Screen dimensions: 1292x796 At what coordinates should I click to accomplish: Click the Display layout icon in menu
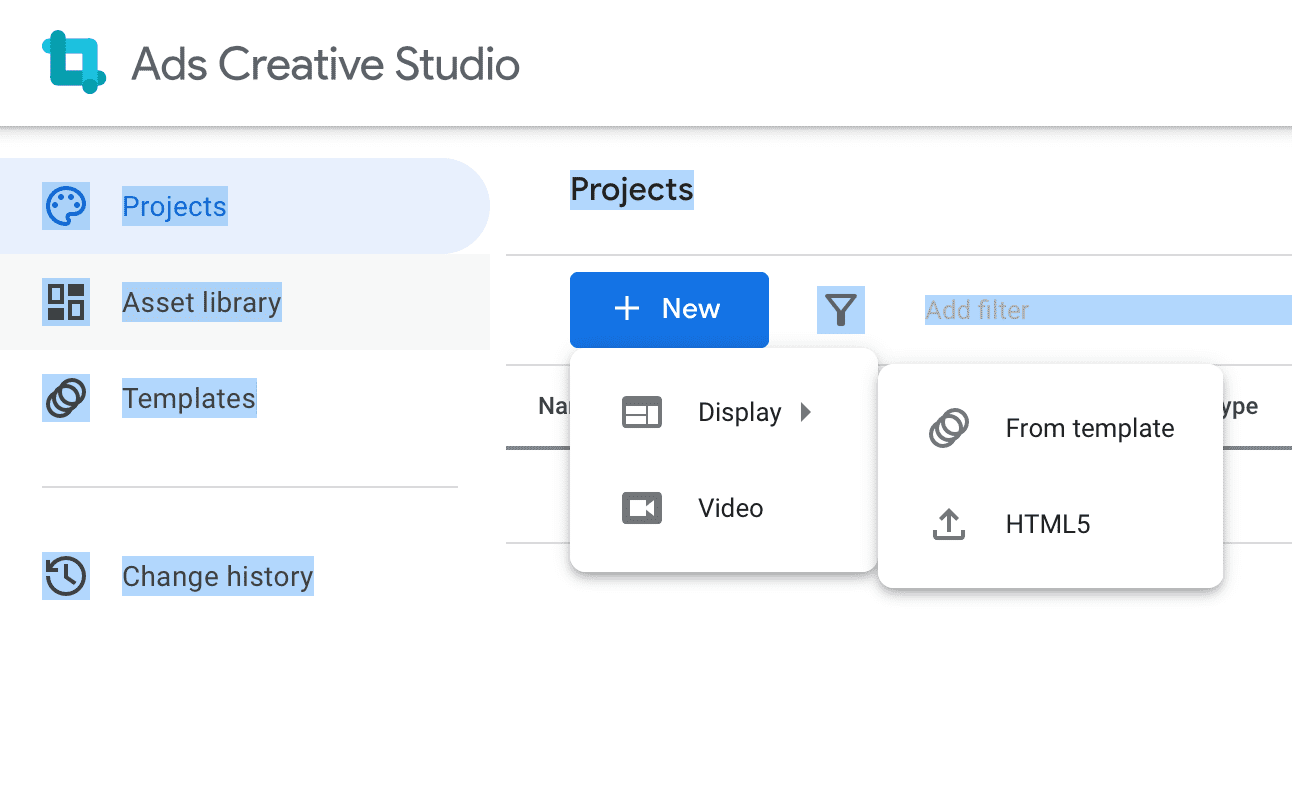click(x=642, y=412)
